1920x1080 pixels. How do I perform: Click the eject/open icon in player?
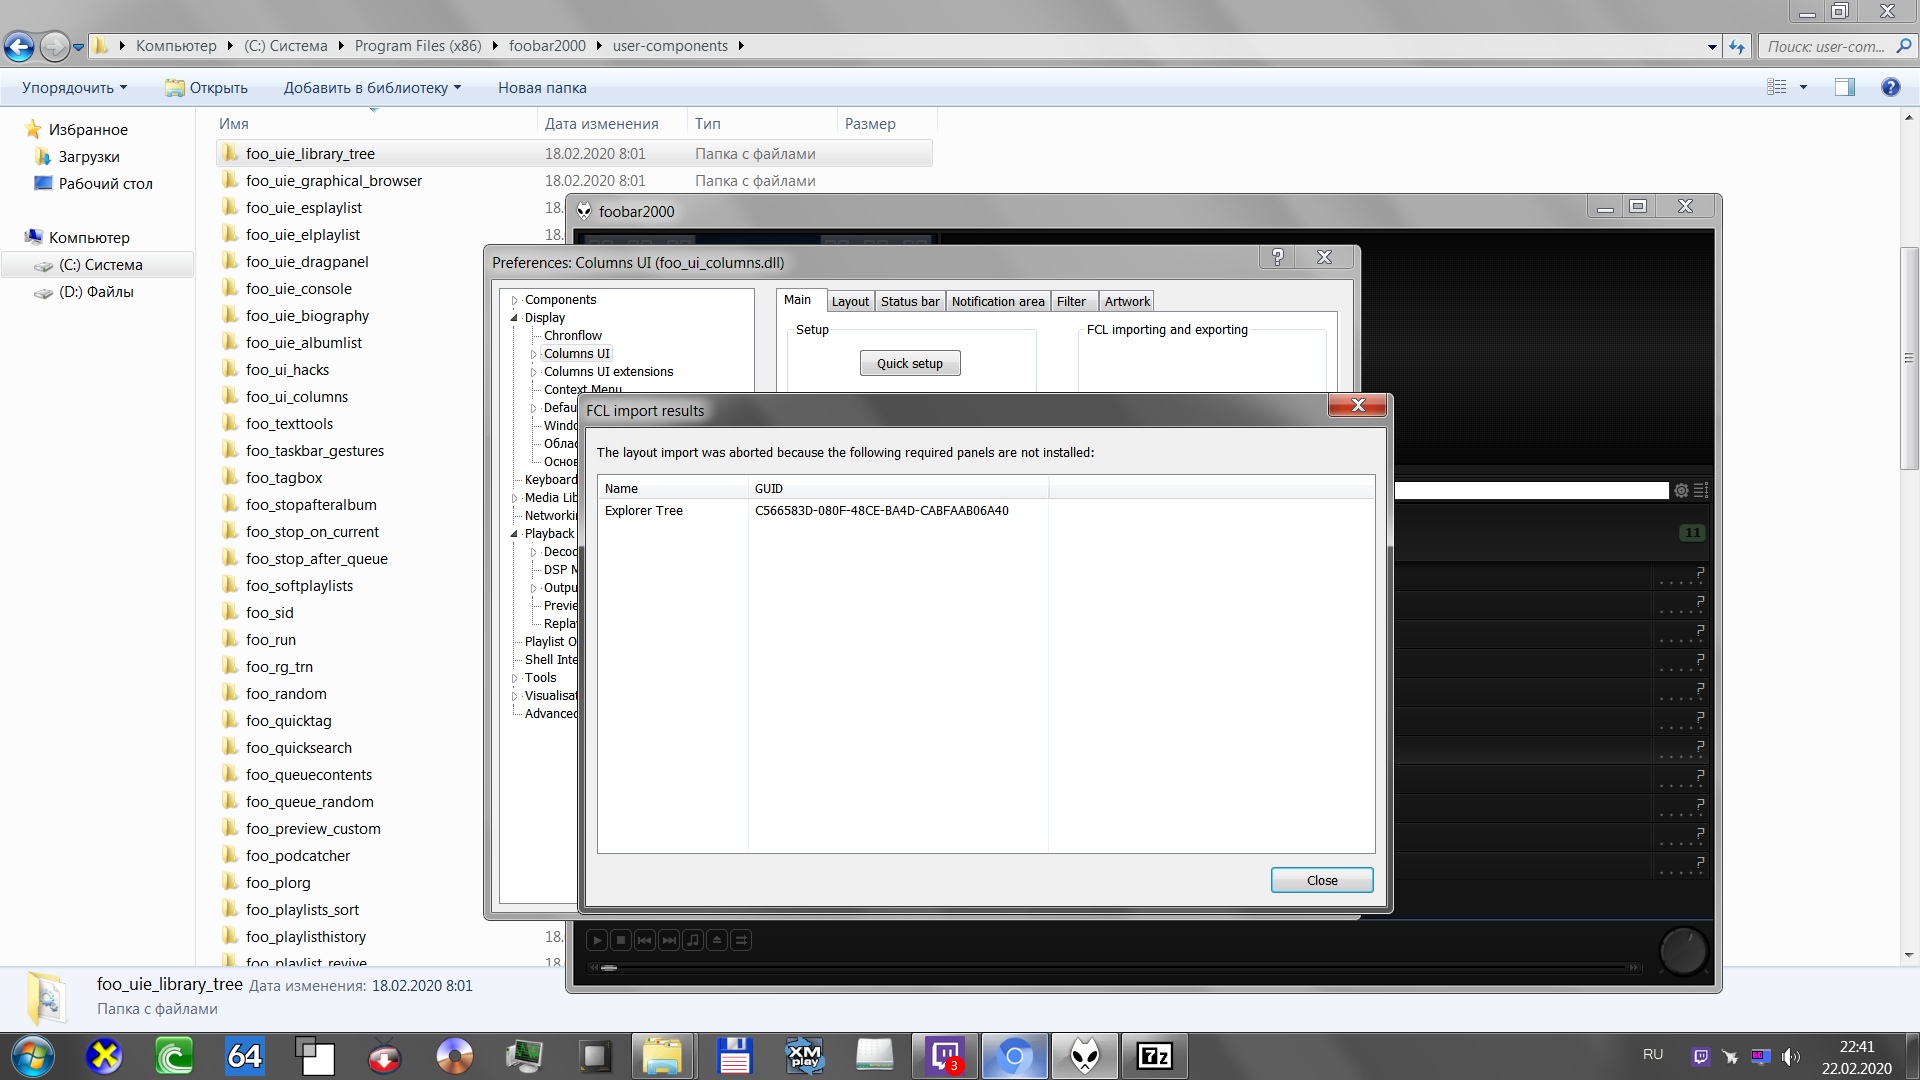click(x=717, y=940)
